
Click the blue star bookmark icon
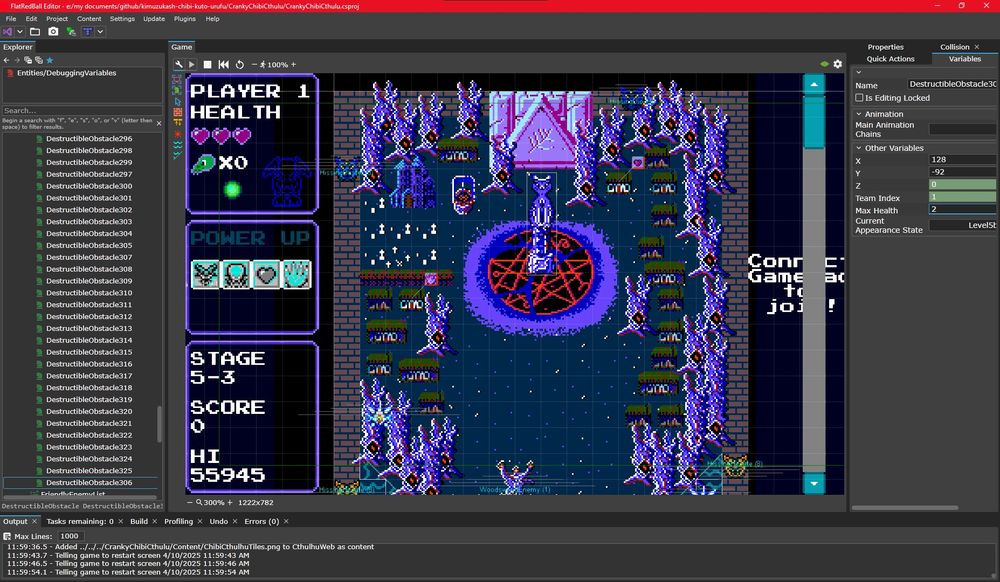[50, 60]
